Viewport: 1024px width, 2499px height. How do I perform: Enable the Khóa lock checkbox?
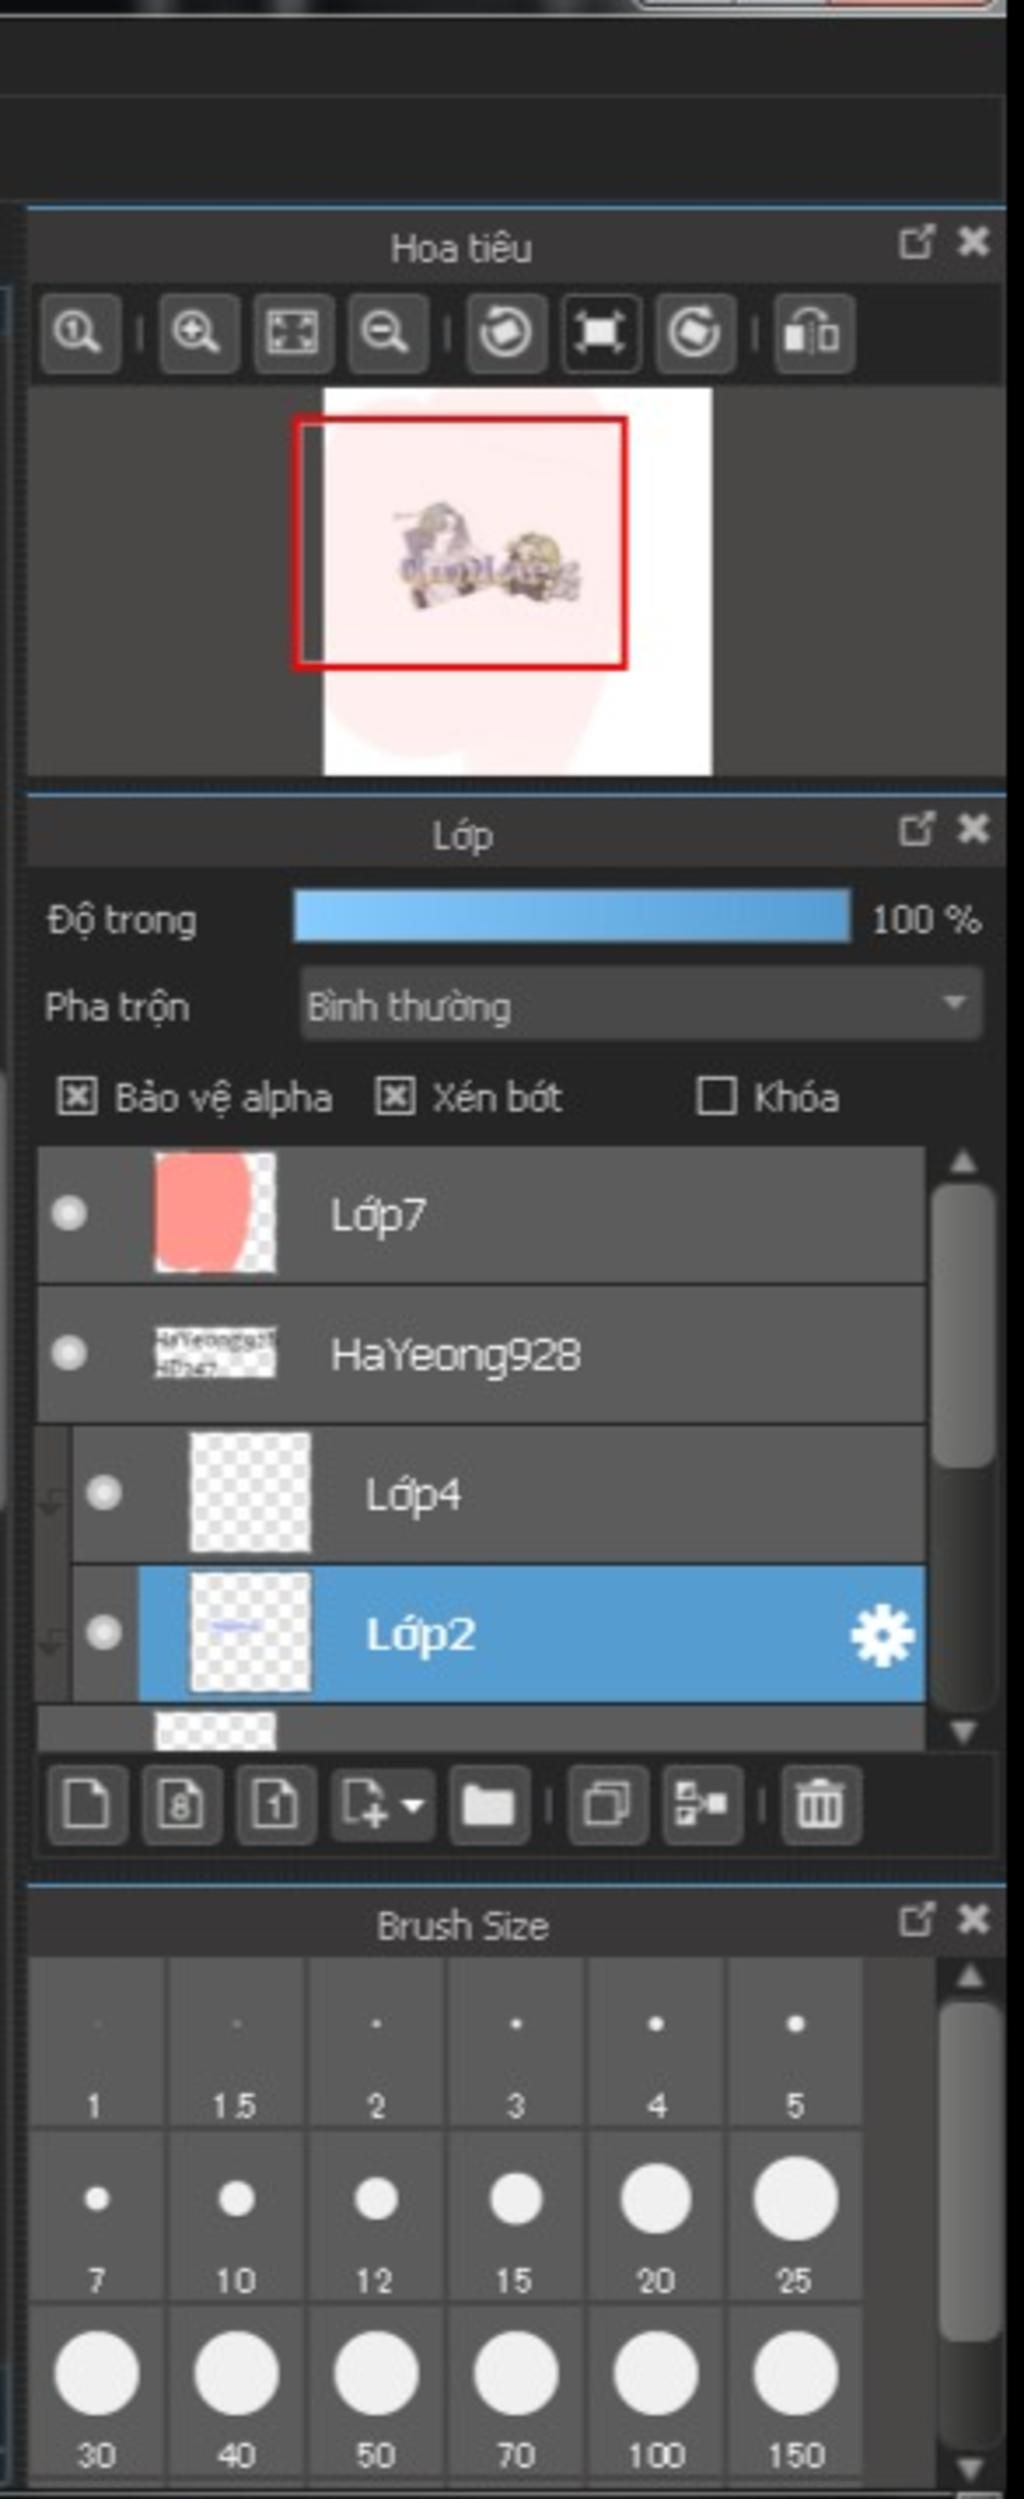(x=716, y=1096)
